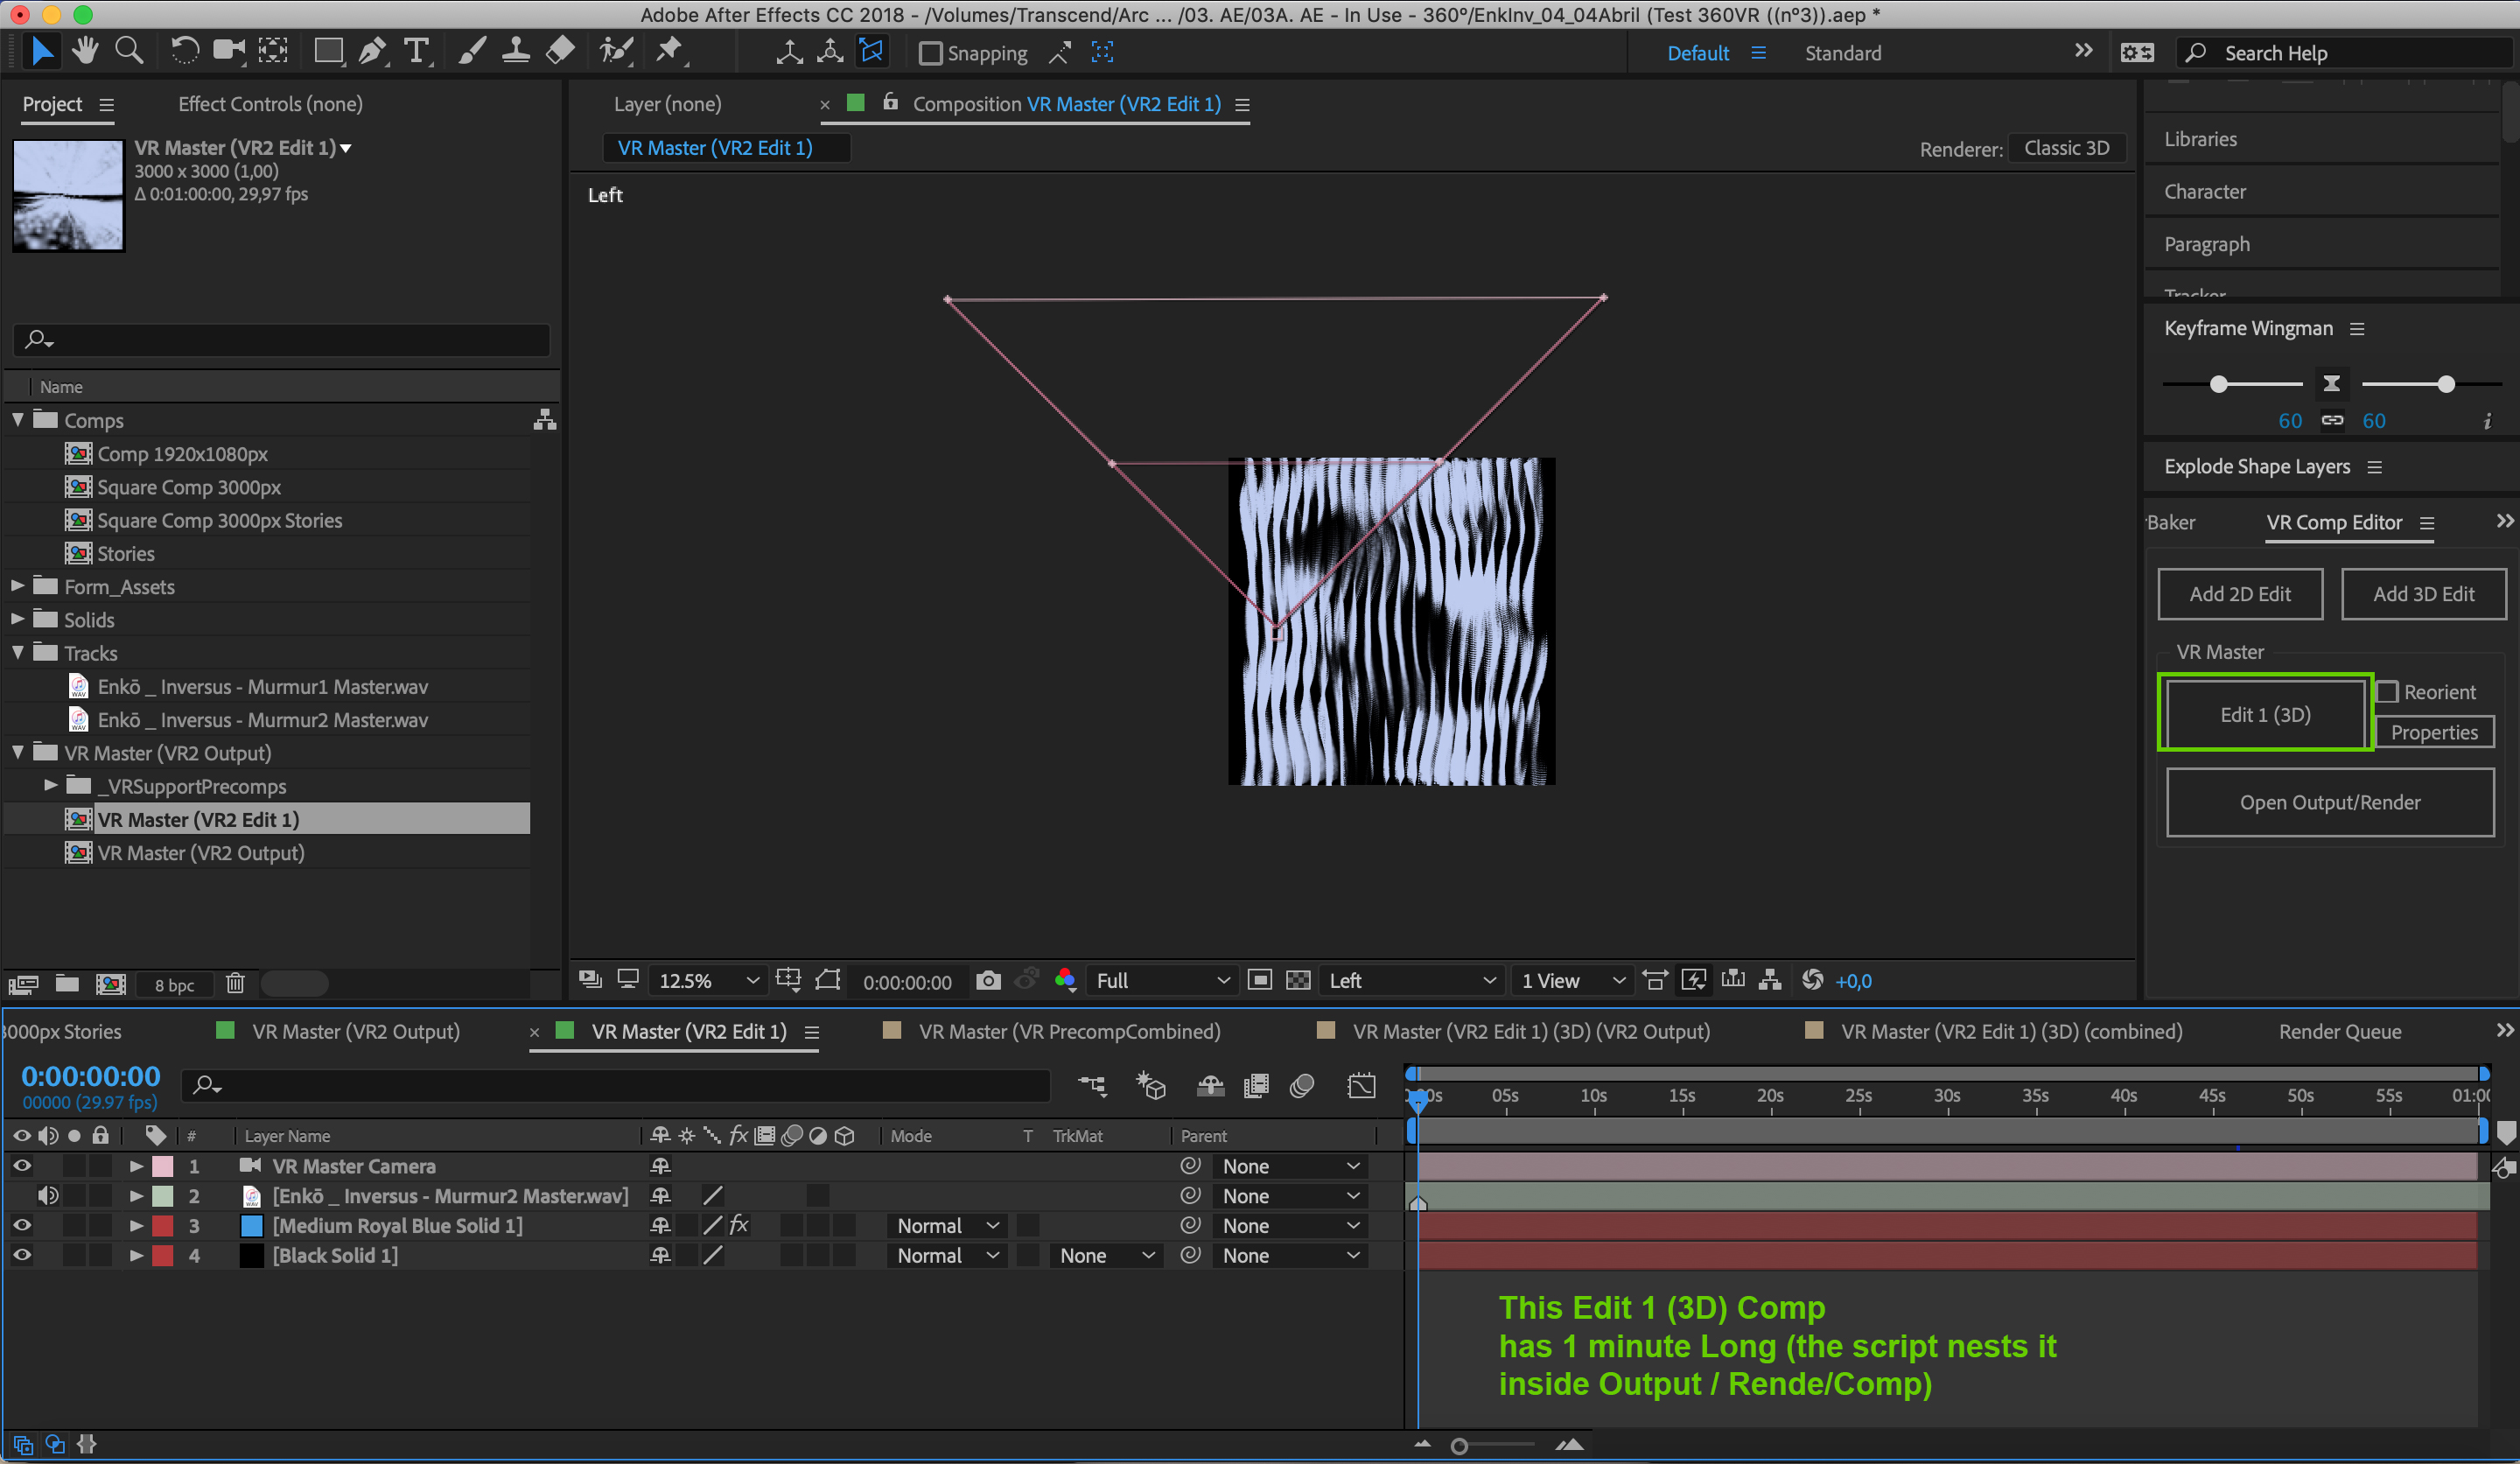The width and height of the screenshot is (2520, 1464).
Task: Open the VR Master (VR2 Edit 1) tab
Action: click(687, 1030)
